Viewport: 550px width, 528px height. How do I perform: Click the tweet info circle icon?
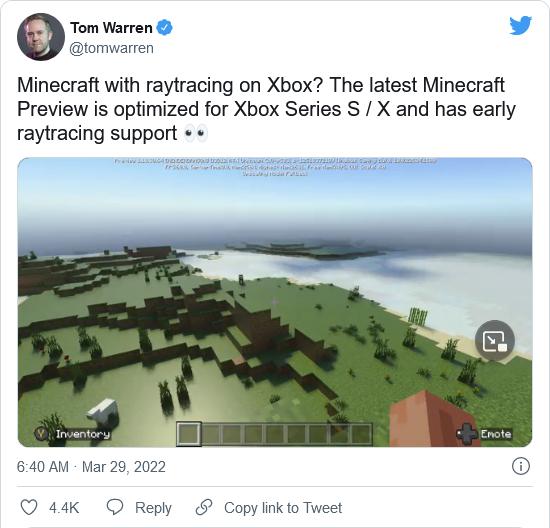point(521,467)
